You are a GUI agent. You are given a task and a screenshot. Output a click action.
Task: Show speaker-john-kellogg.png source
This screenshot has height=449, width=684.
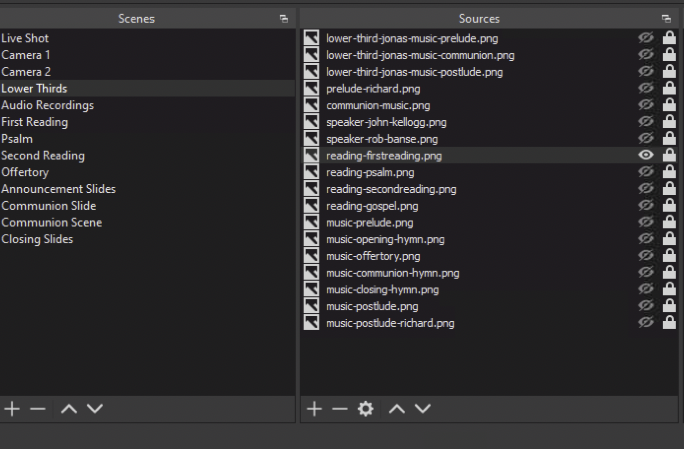[646, 122]
